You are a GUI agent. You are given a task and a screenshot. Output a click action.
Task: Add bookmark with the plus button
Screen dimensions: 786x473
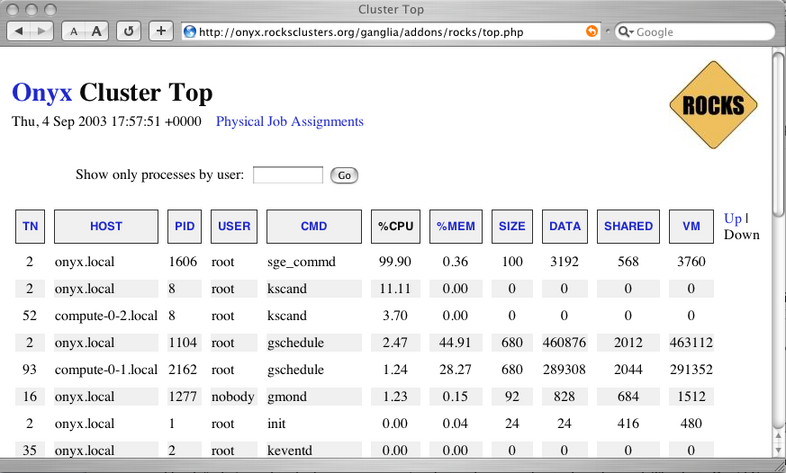[161, 31]
